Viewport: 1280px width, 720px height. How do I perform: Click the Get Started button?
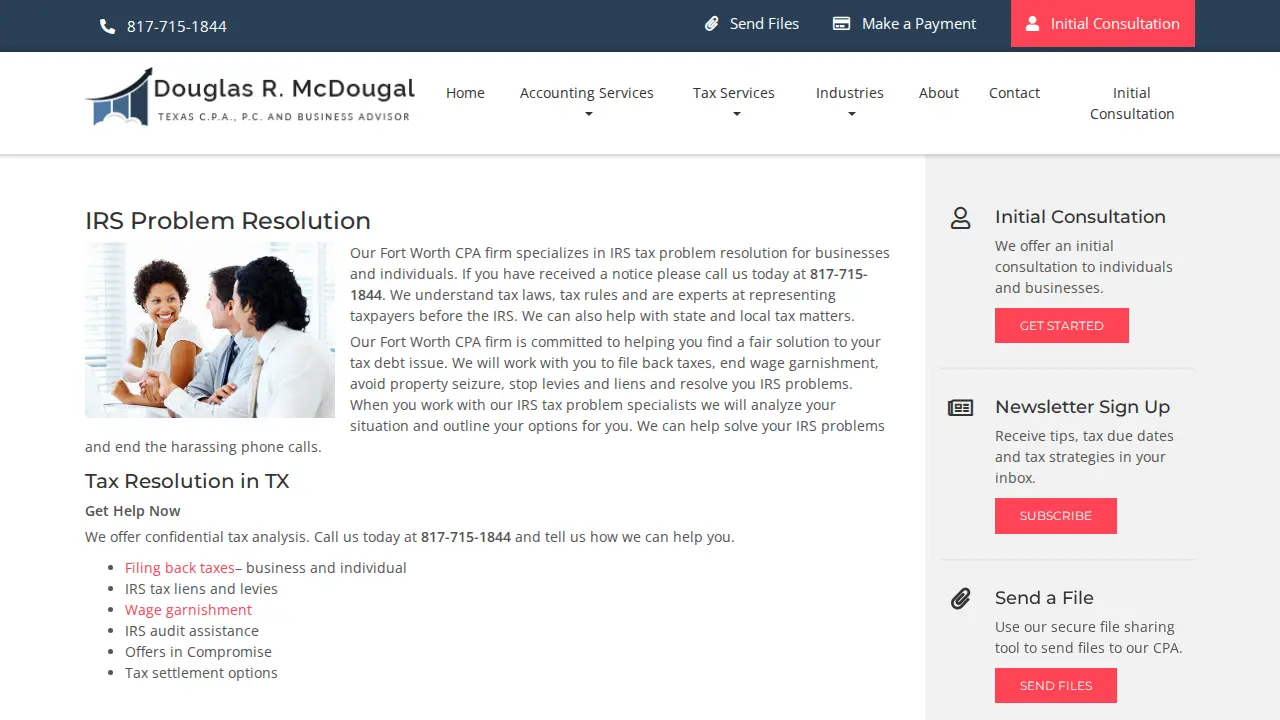pyautogui.click(x=1062, y=326)
